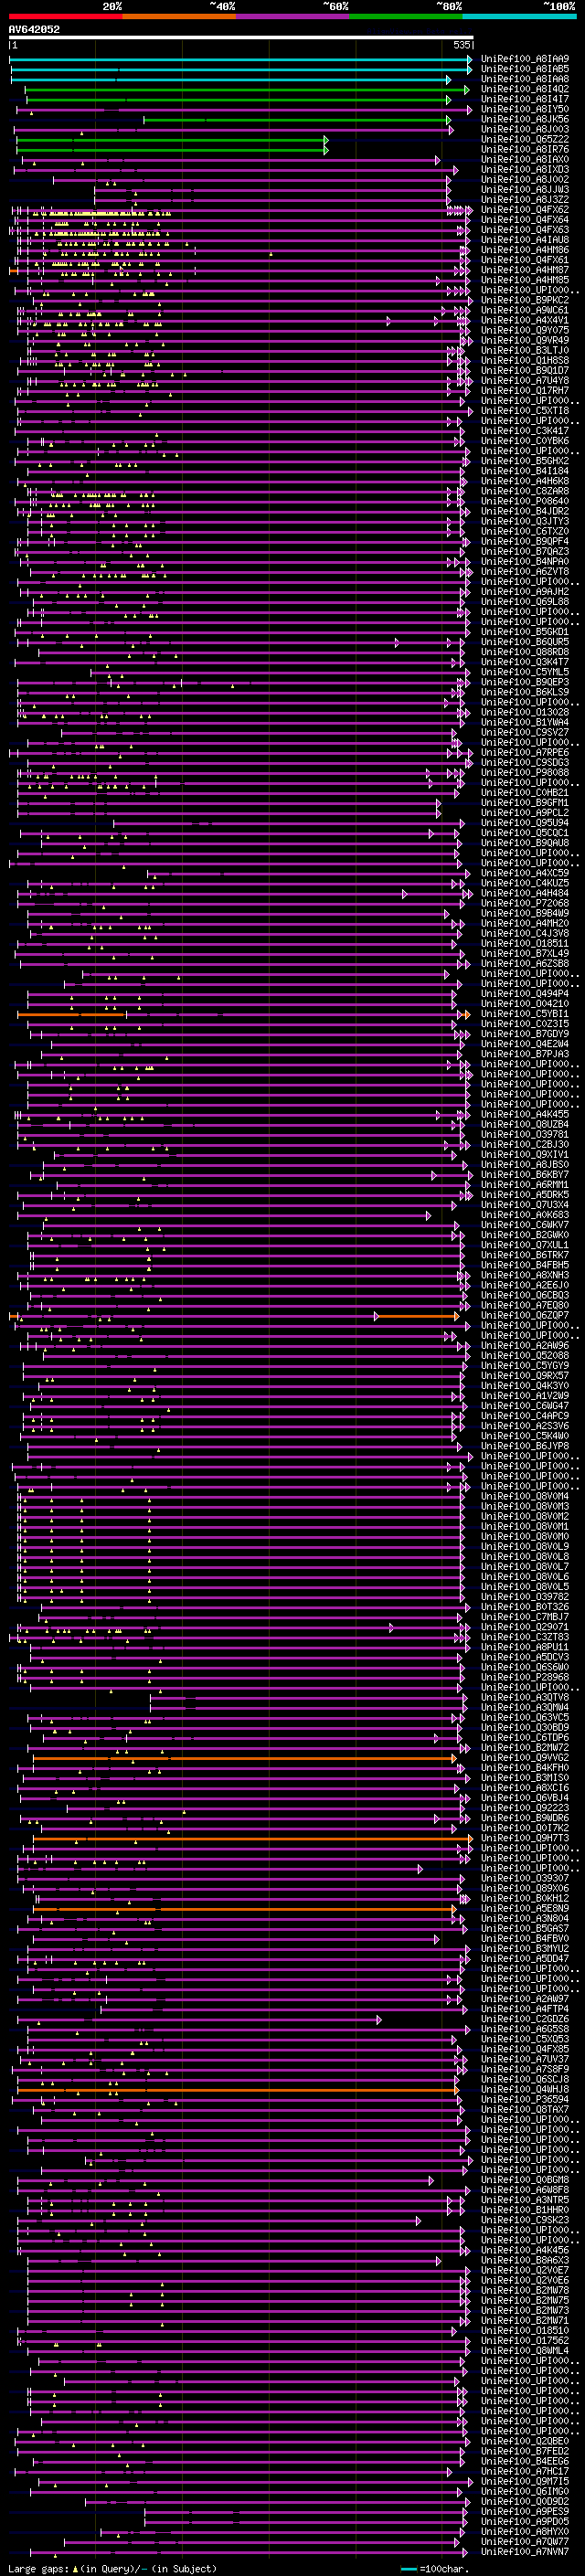The width and height of the screenshot is (585, 2576).
Task: Open hit UniRef100_A8I4Q2
Action: pyautogui.click(x=525, y=89)
